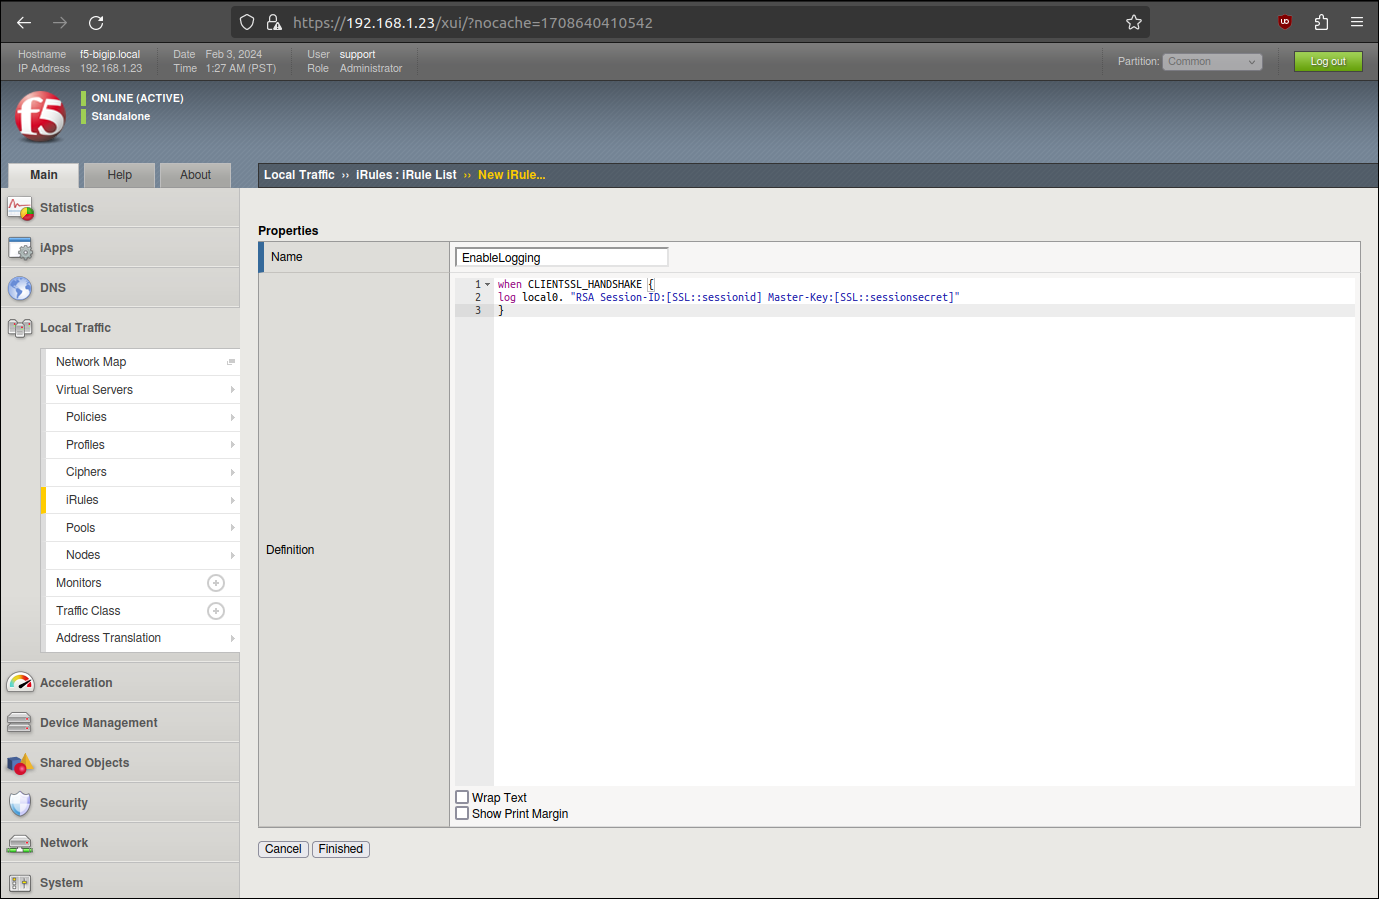Switch to the Help tab
This screenshot has width=1379, height=899.
(x=120, y=175)
